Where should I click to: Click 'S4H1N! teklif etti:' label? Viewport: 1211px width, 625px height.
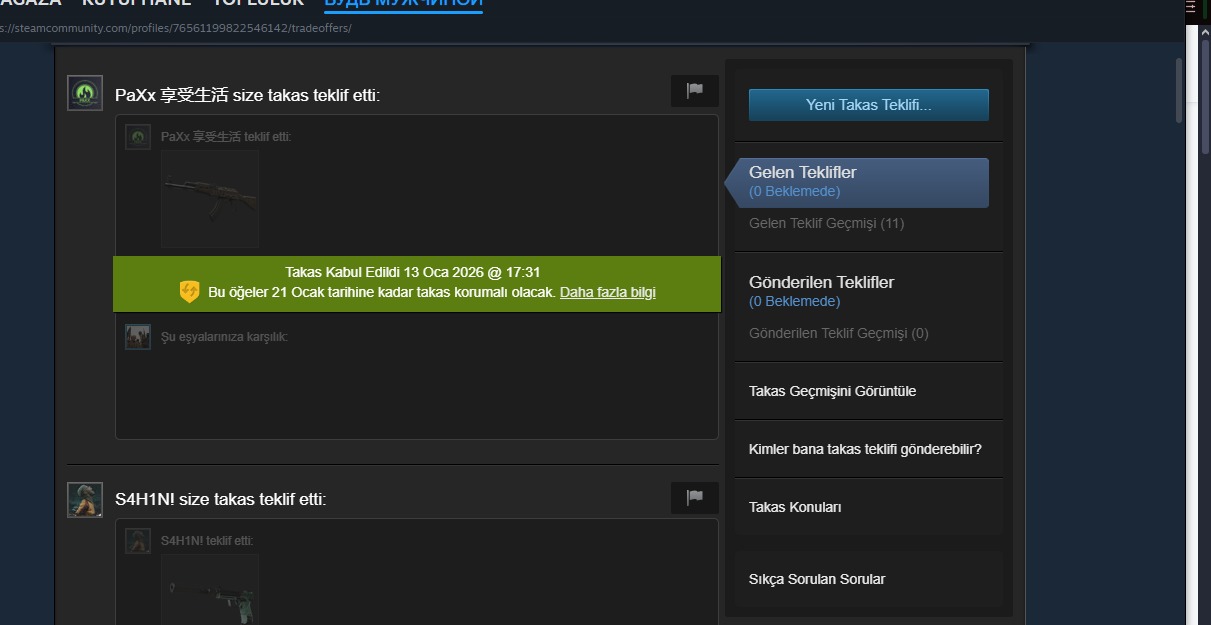(207, 541)
